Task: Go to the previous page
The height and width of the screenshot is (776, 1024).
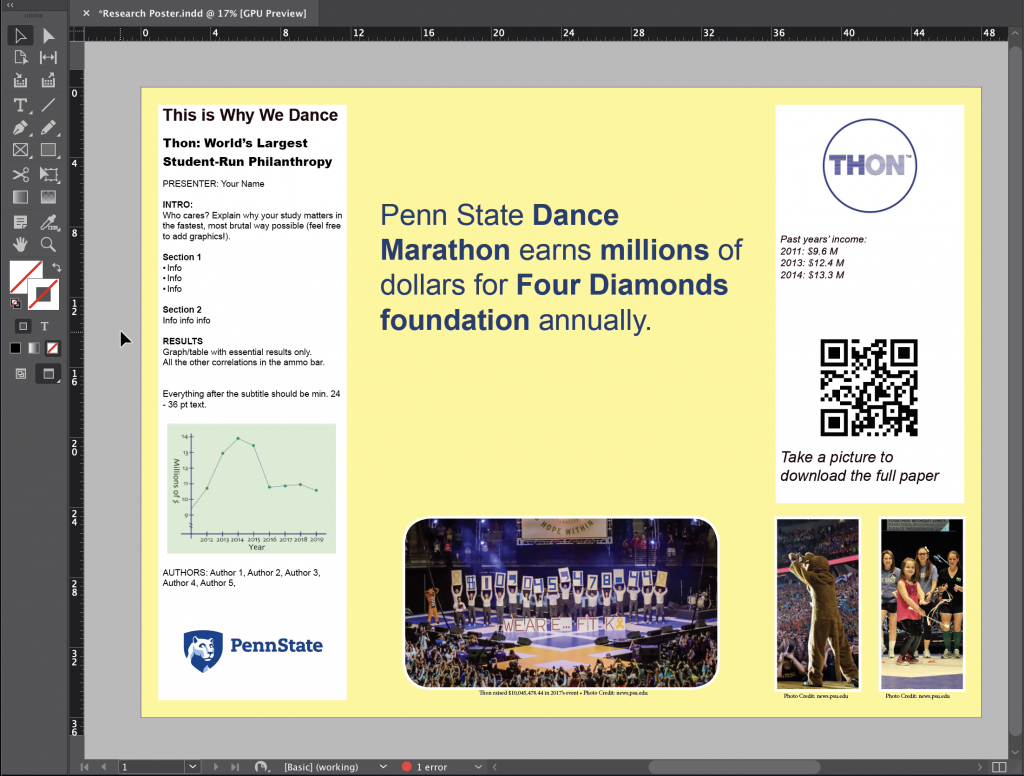Action: coord(104,767)
